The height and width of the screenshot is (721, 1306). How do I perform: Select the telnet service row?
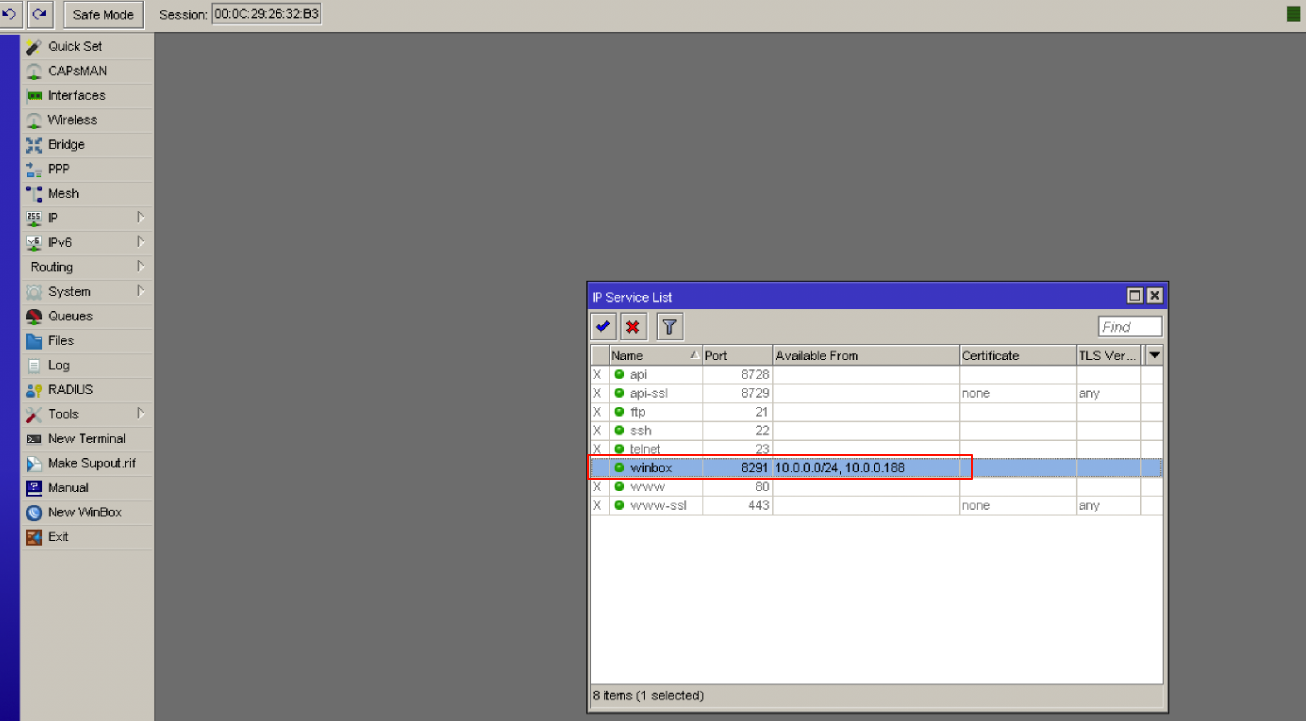click(x=876, y=449)
